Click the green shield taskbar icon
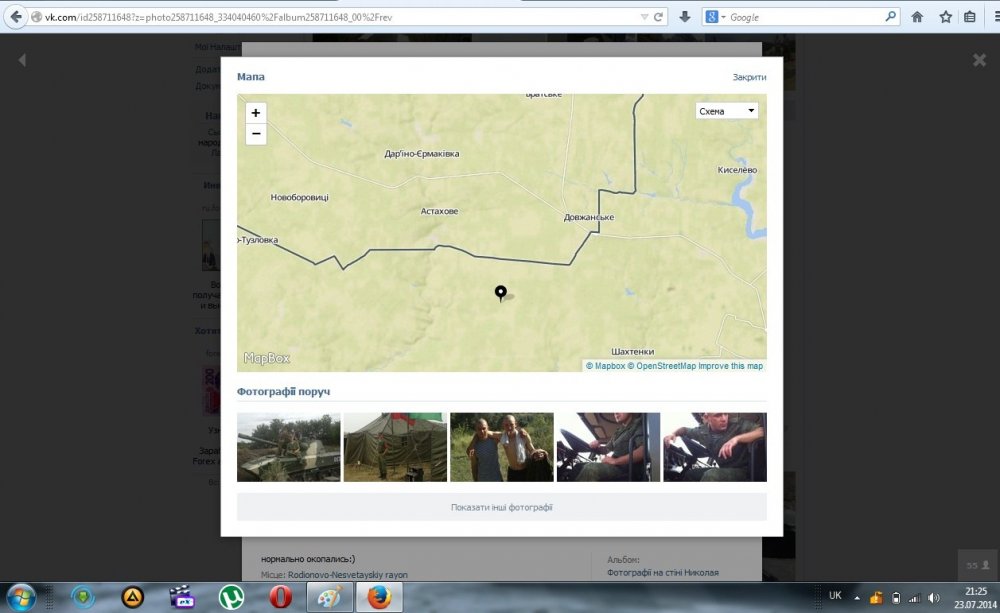The height and width of the screenshot is (613, 1000). click(x=83, y=598)
